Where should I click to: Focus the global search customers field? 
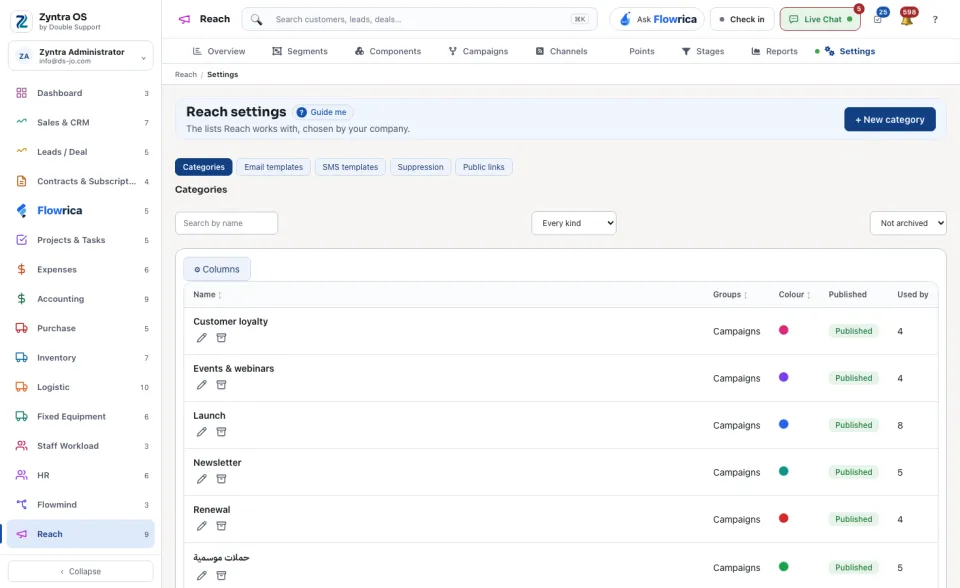[419, 19]
